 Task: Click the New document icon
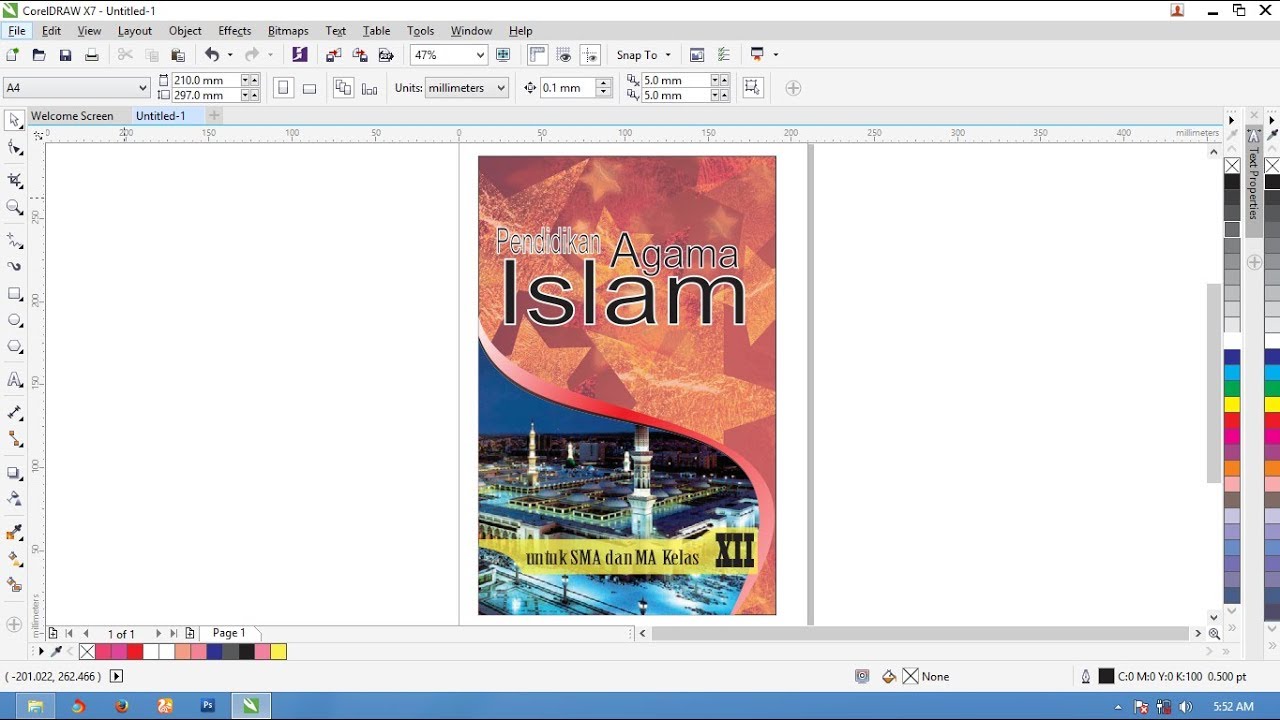13,55
